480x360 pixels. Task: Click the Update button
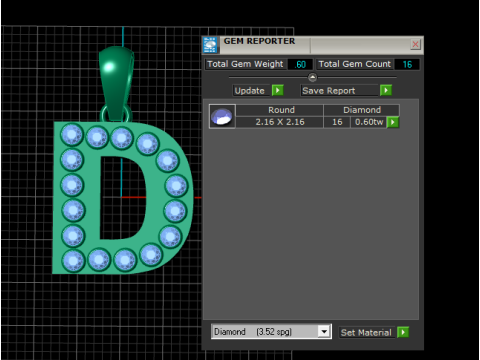pyautogui.click(x=252, y=91)
